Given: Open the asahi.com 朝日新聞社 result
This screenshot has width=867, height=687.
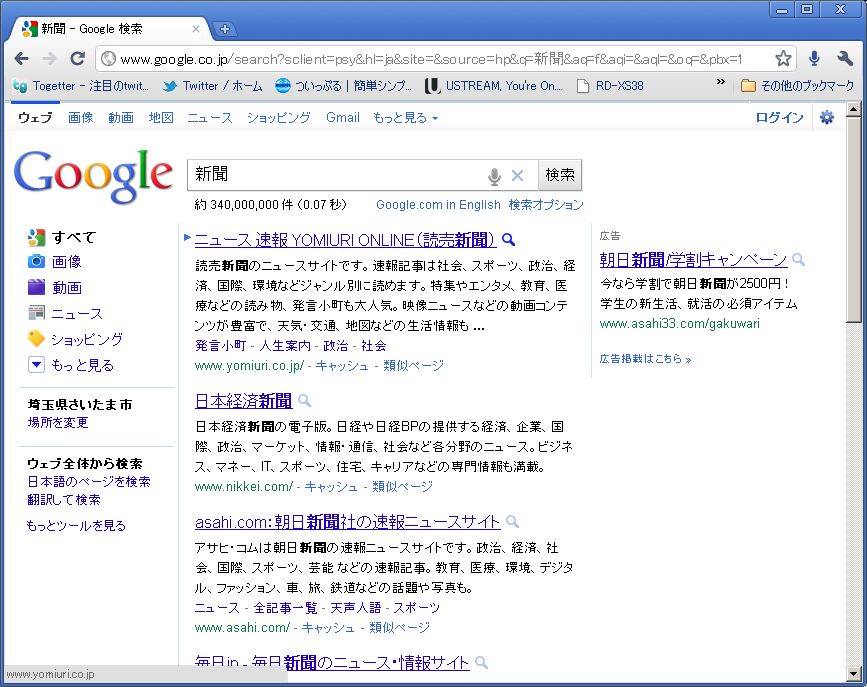Looking at the screenshot, I should click(347, 522).
